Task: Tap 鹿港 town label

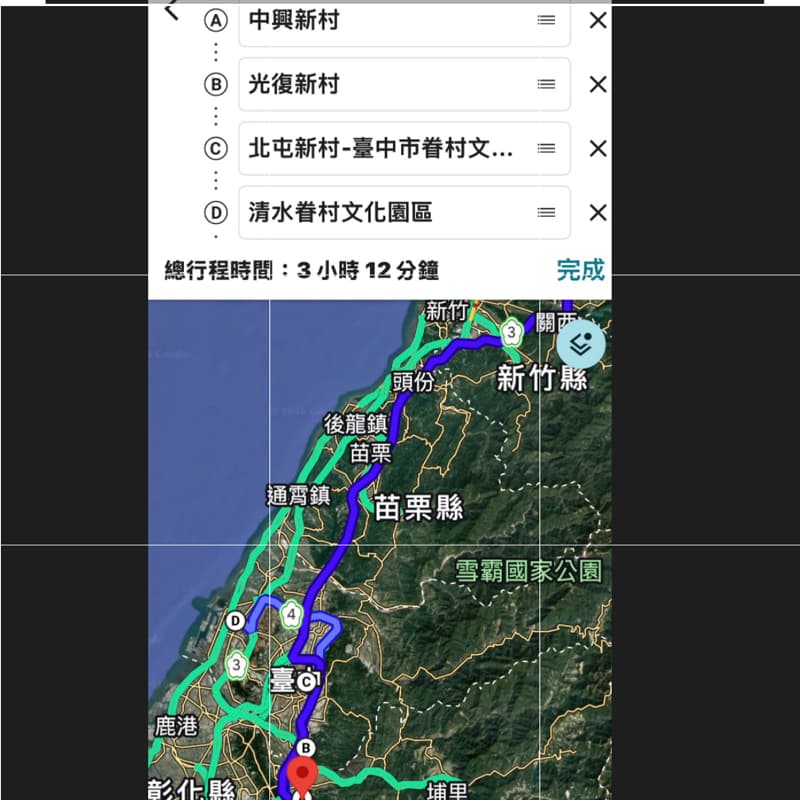Action: click(176, 726)
